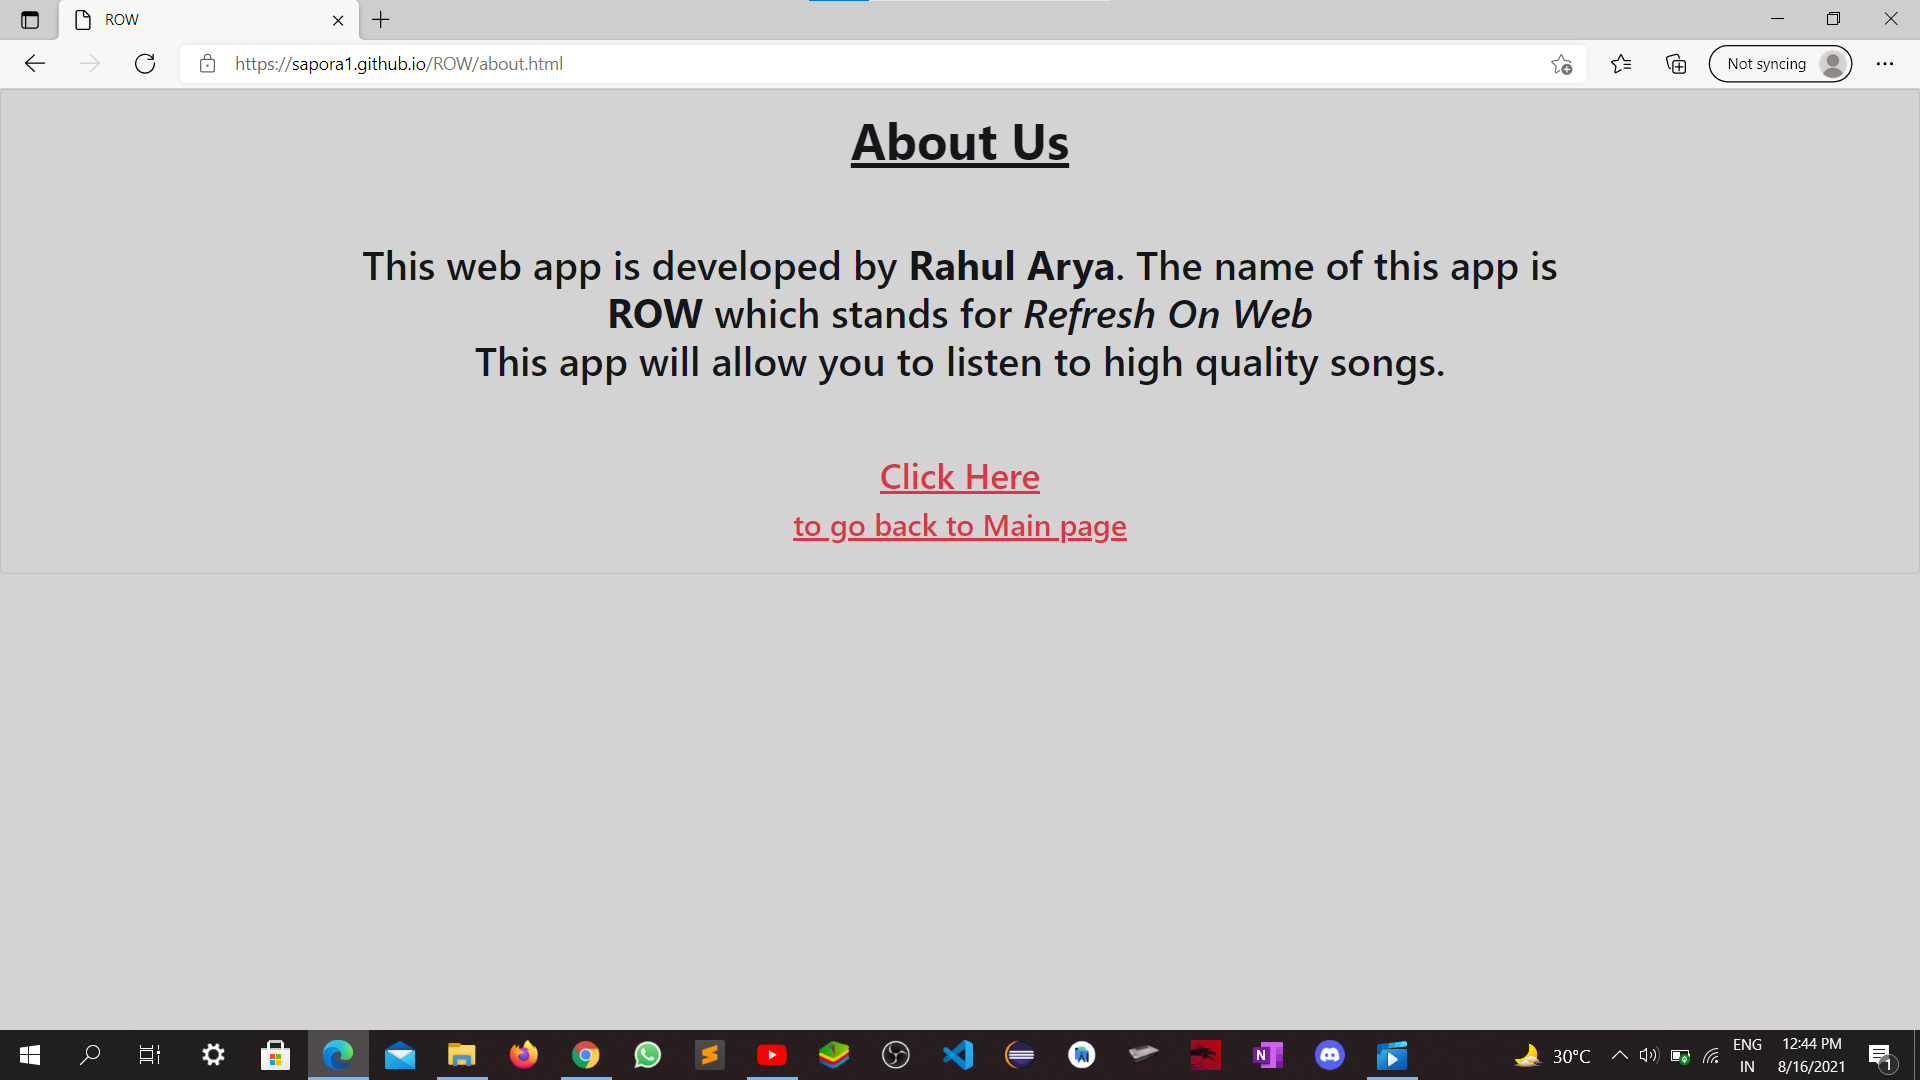1920x1080 pixels.
Task: Open the notification center
Action: [x=1880, y=1056]
